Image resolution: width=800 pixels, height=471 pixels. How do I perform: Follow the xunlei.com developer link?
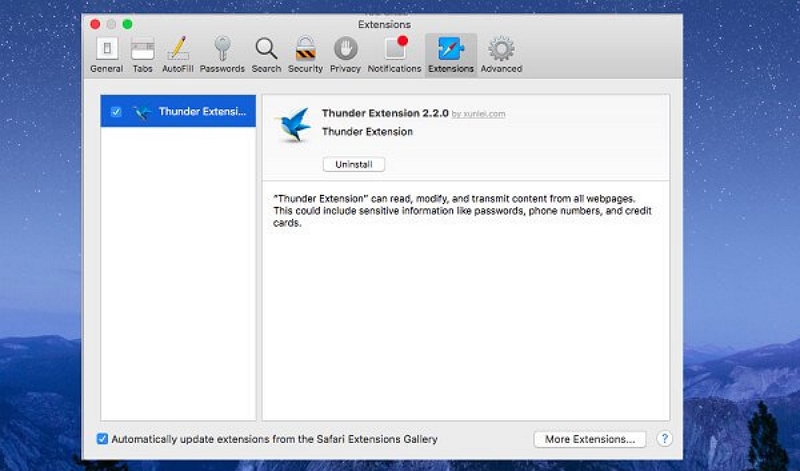click(x=478, y=114)
